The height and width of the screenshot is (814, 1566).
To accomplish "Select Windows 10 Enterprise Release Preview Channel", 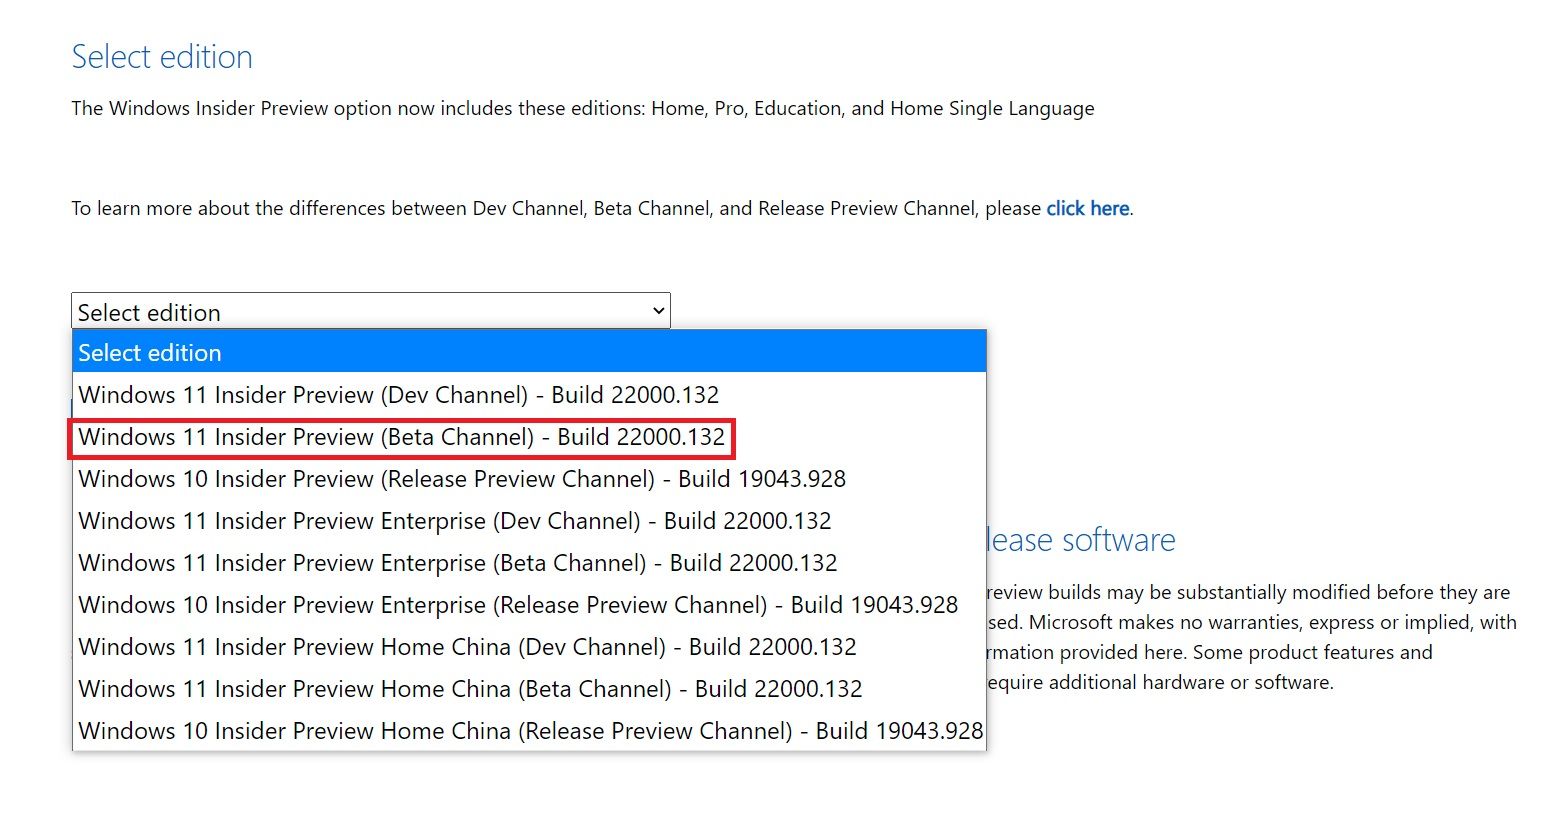I will [517, 604].
